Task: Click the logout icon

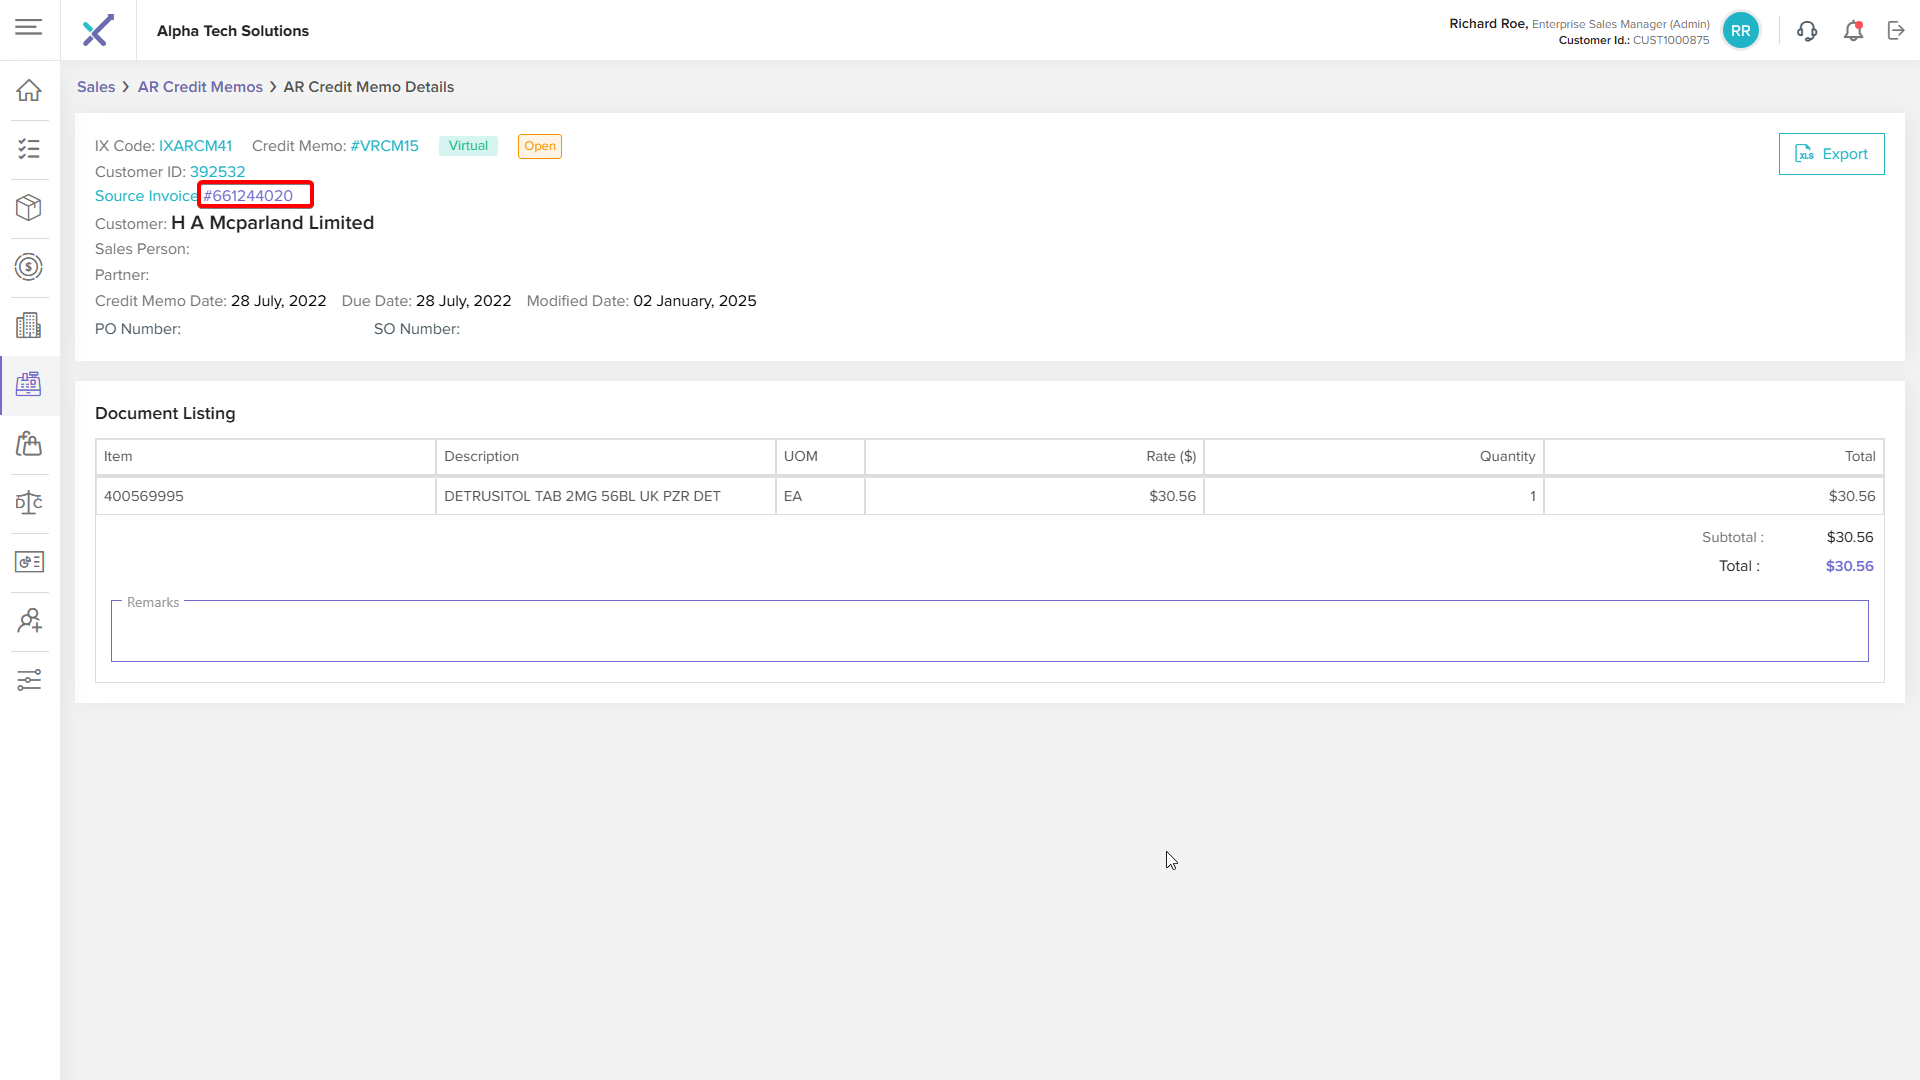Action: pyautogui.click(x=1896, y=31)
